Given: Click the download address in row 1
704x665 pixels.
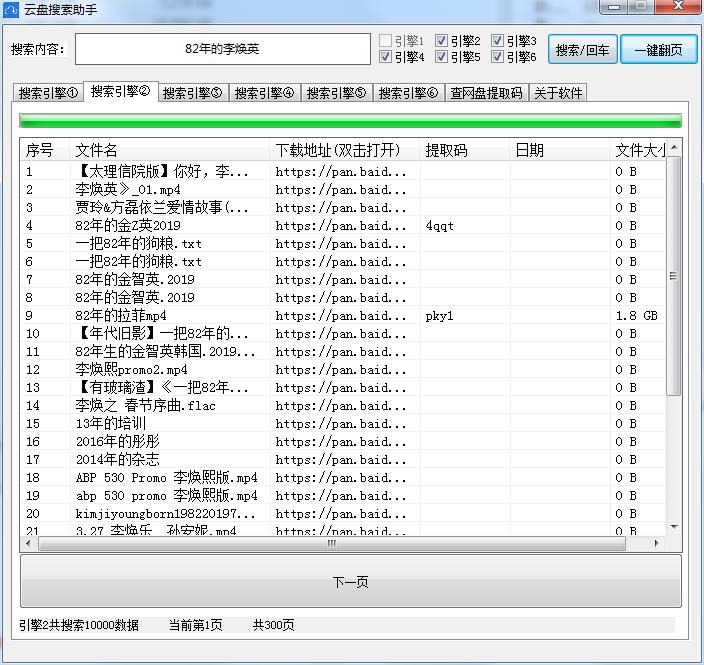Looking at the screenshot, I should coord(341,172).
